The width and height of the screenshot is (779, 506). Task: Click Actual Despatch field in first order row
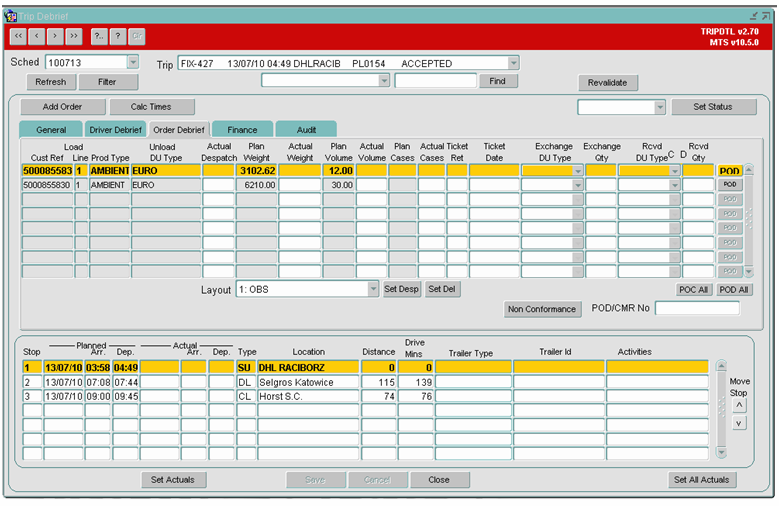click(218, 171)
